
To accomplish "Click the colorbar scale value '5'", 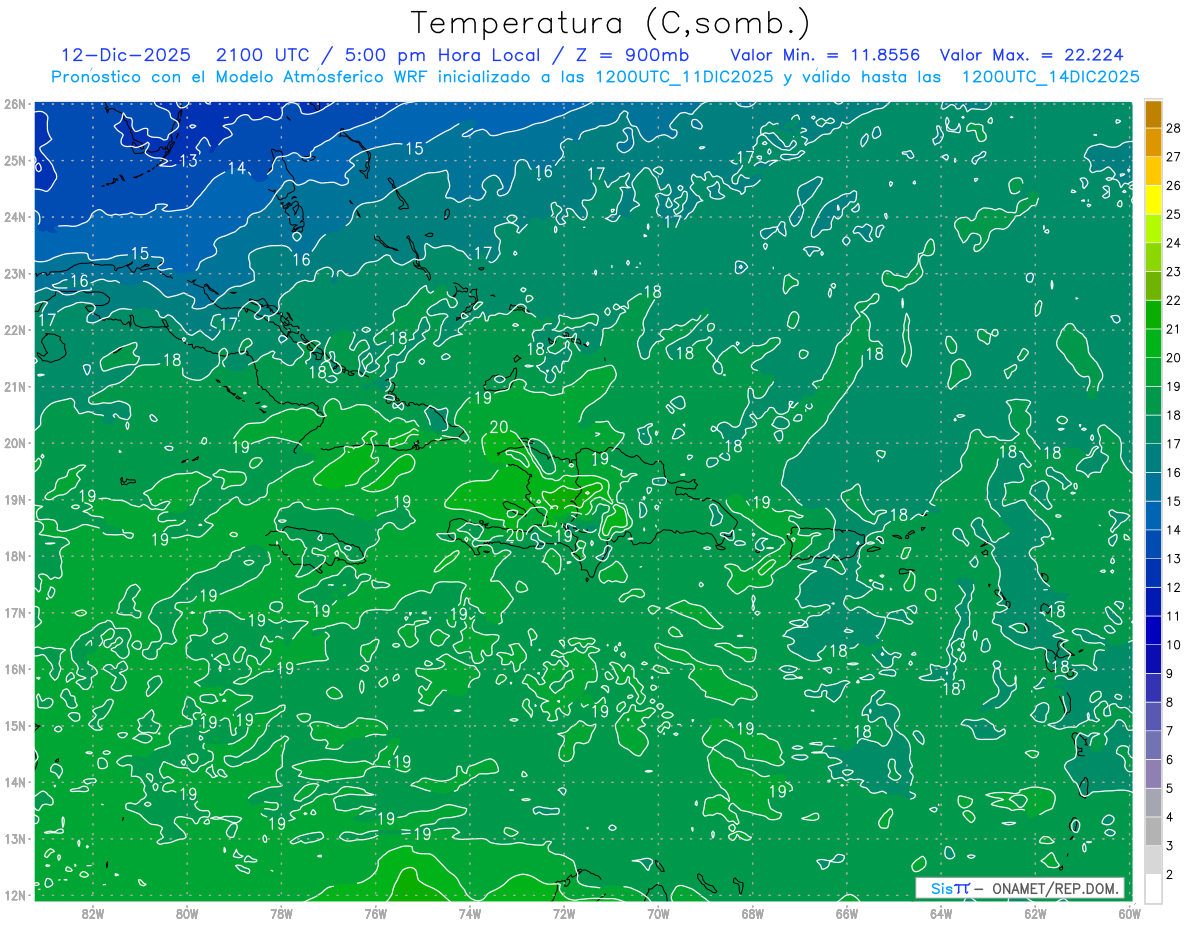I will pyautogui.click(x=1170, y=788).
